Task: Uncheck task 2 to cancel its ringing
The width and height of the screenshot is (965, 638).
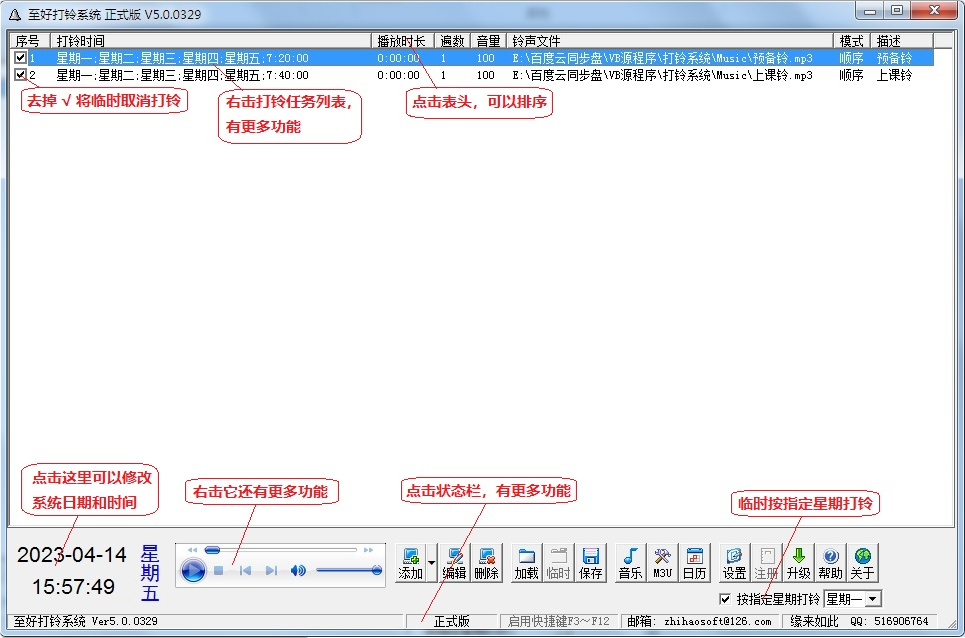Action: click(22, 74)
